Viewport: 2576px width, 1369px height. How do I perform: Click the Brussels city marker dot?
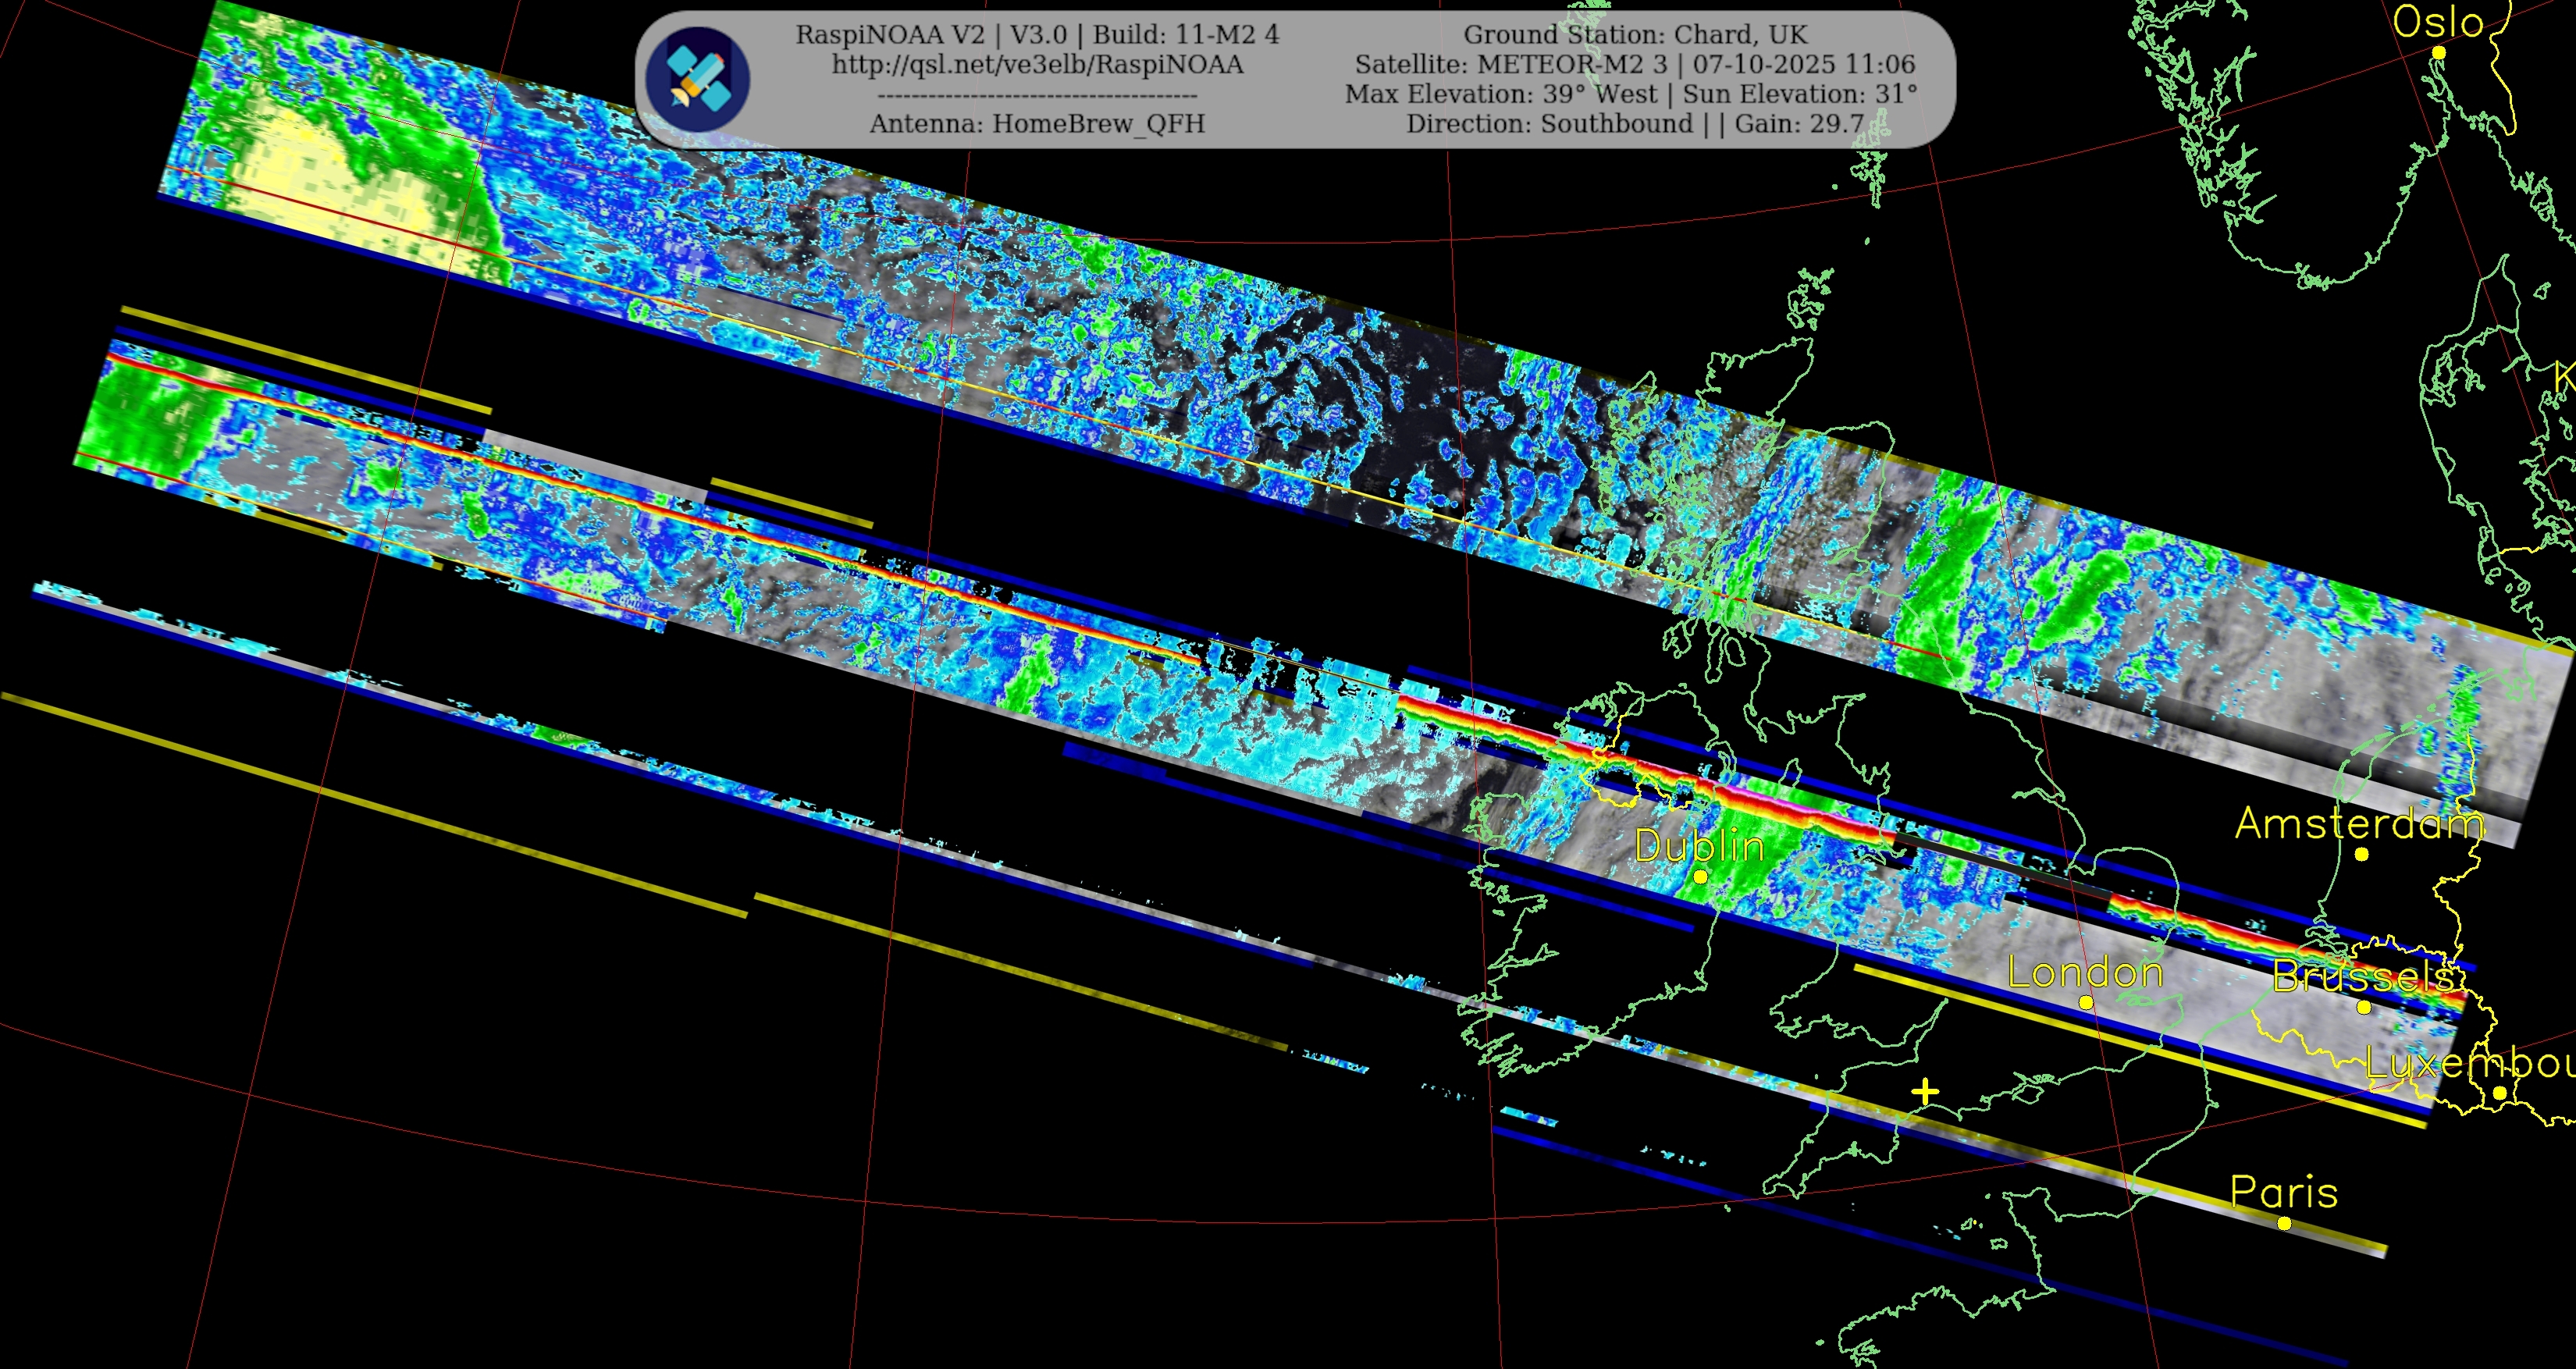tap(2364, 1007)
